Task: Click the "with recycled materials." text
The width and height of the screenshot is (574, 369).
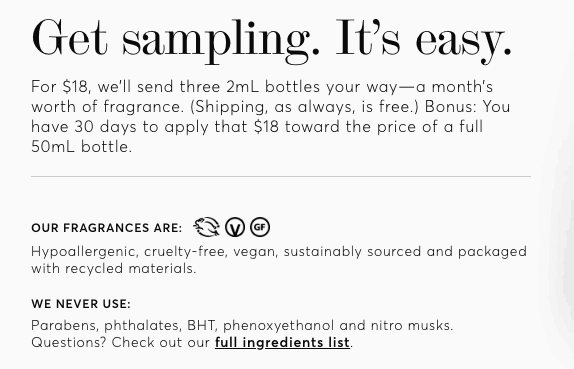Action: click(114, 269)
